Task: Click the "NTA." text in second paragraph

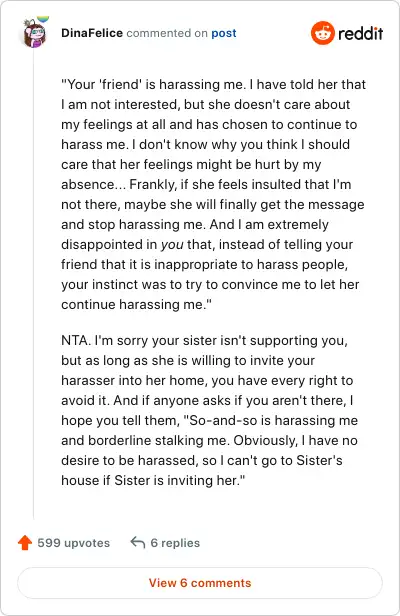Action: click(x=76, y=340)
